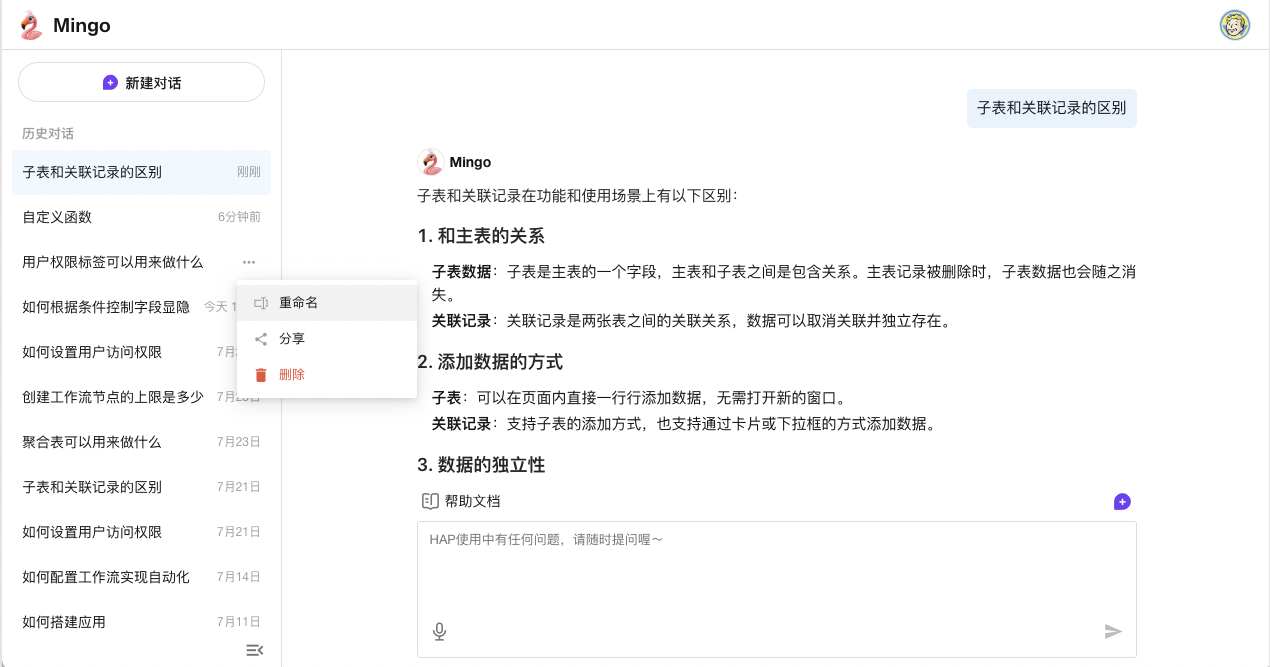Click the Mingo flamingo logo in header
The image size is (1270, 667).
pyautogui.click(x=32, y=25)
